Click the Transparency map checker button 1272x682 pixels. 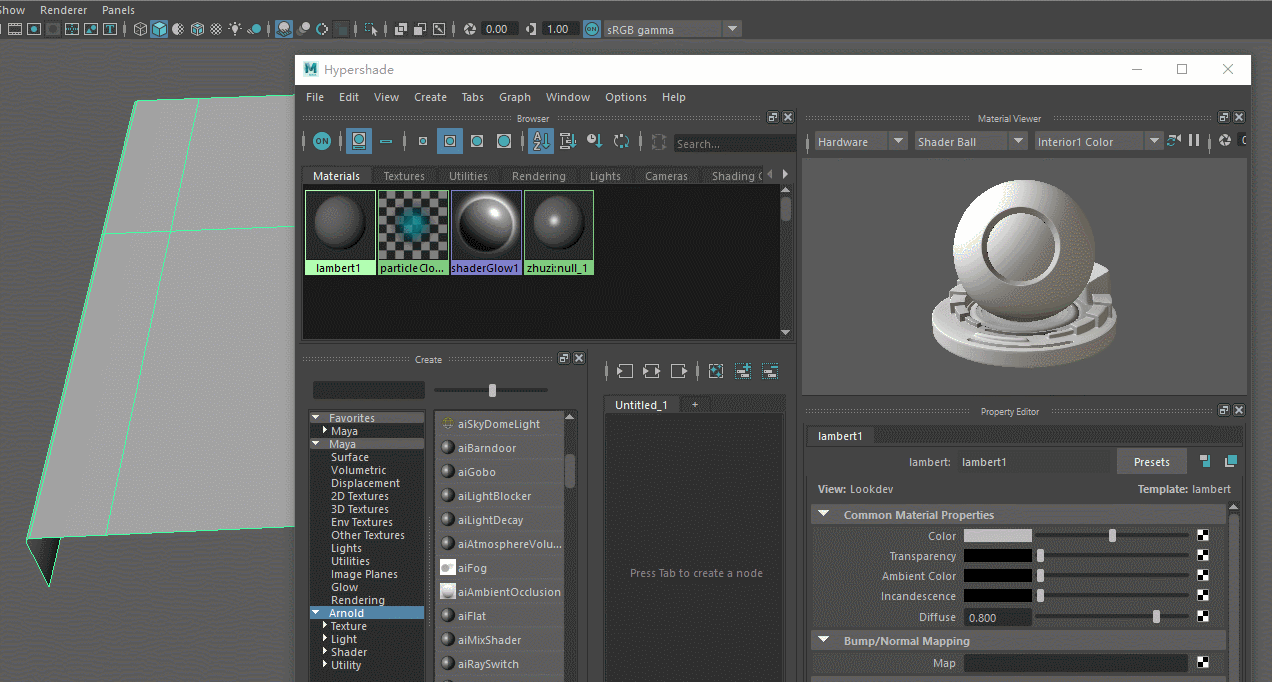1204,556
